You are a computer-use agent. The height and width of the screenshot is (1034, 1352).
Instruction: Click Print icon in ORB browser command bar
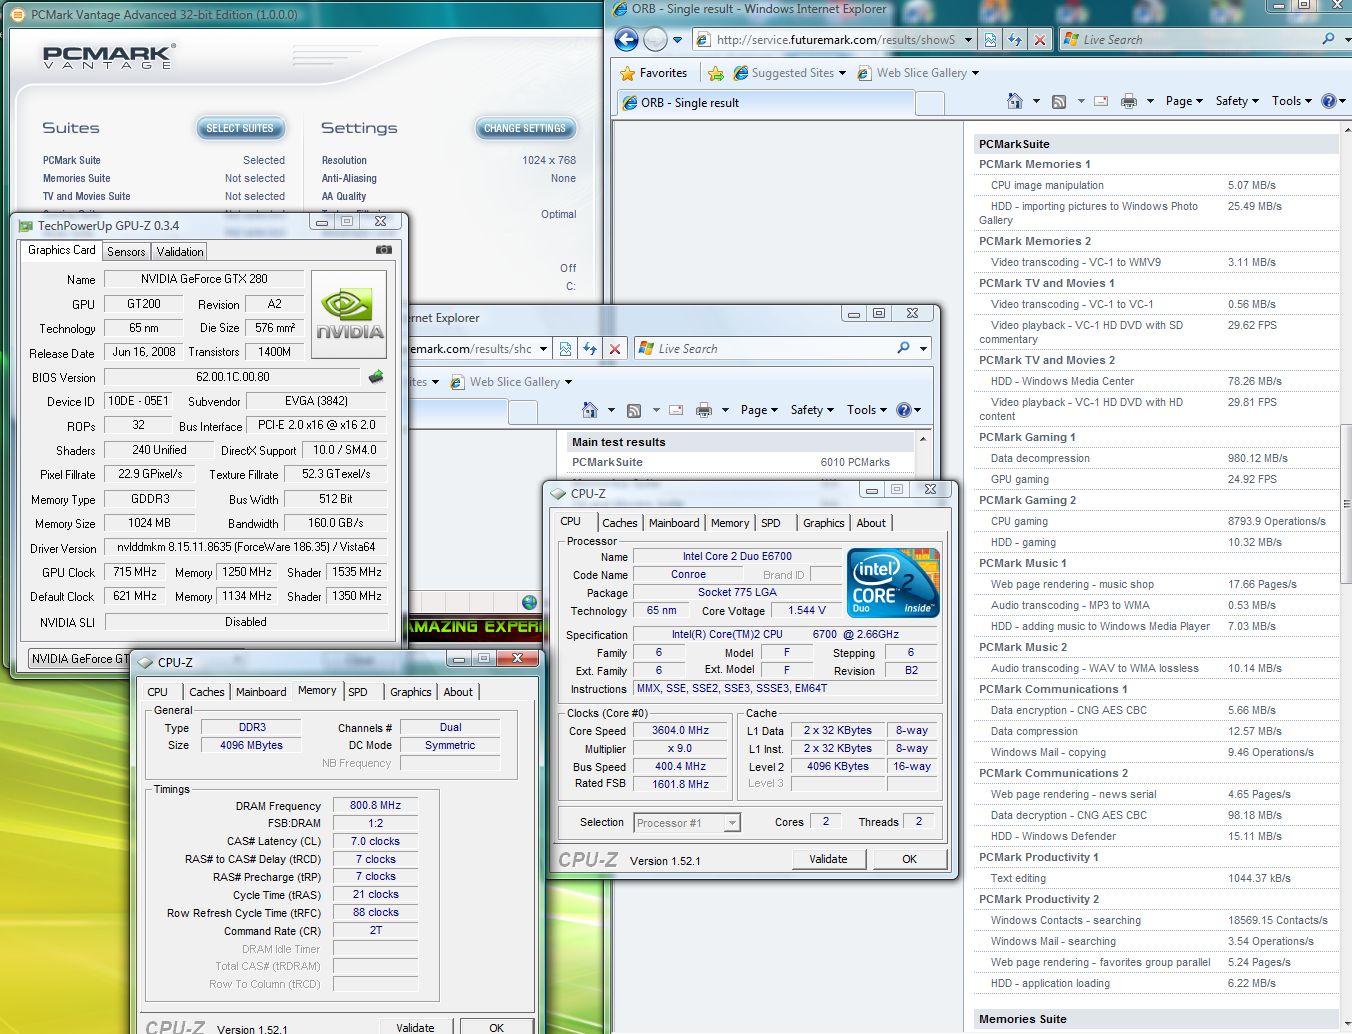(x=1129, y=101)
